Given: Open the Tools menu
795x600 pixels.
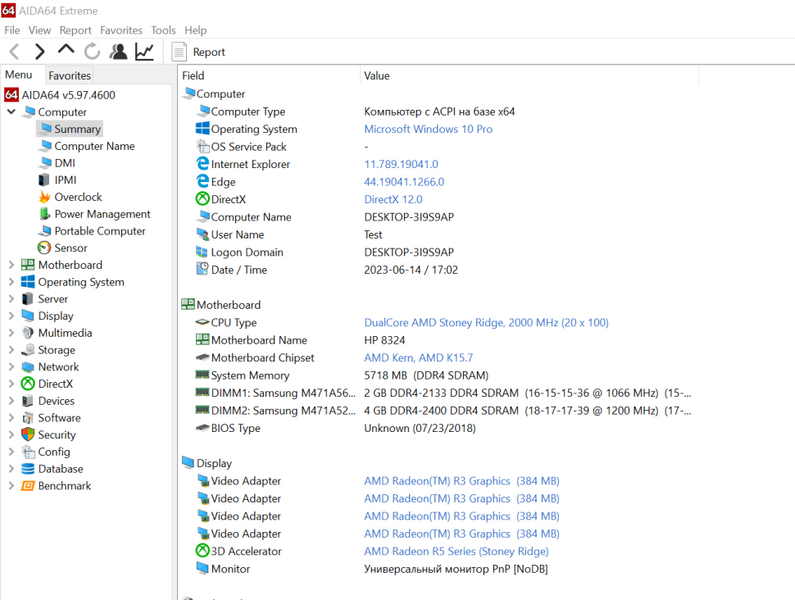Looking at the screenshot, I should [x=163, y=30].
